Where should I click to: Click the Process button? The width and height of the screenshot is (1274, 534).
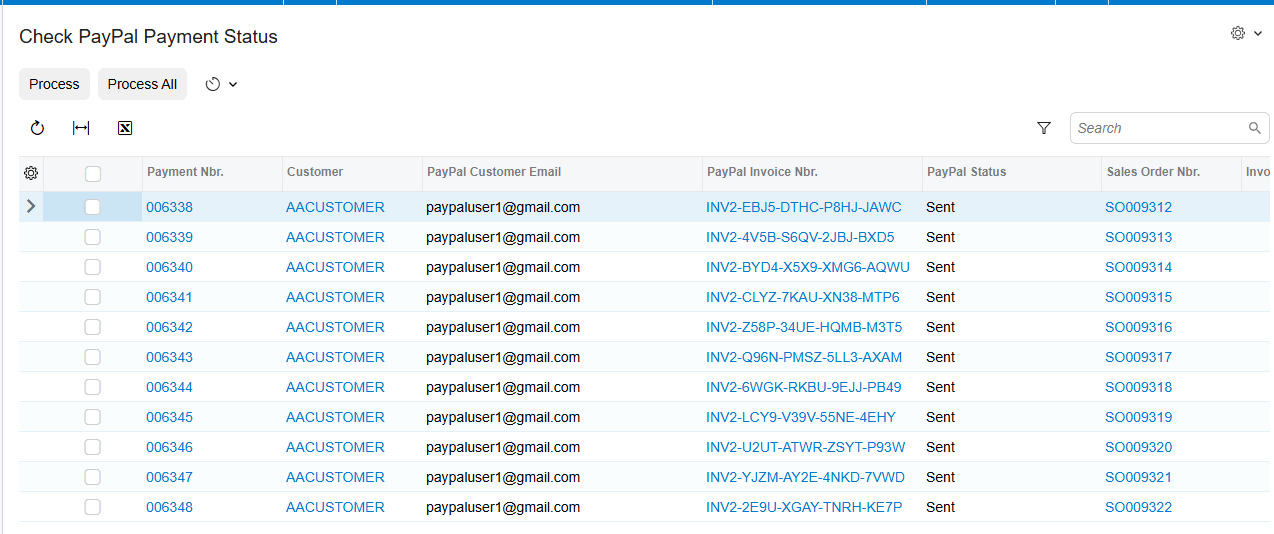click(54, 84)
